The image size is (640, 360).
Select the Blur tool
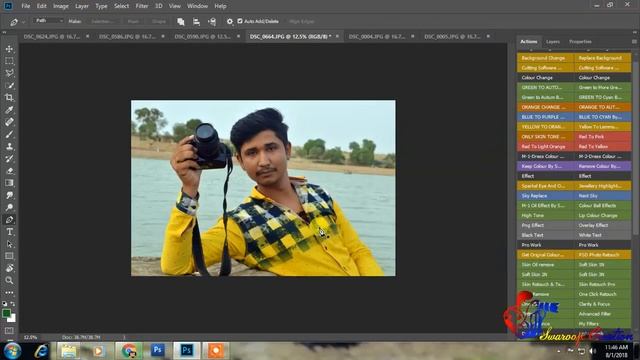(9, 195)
